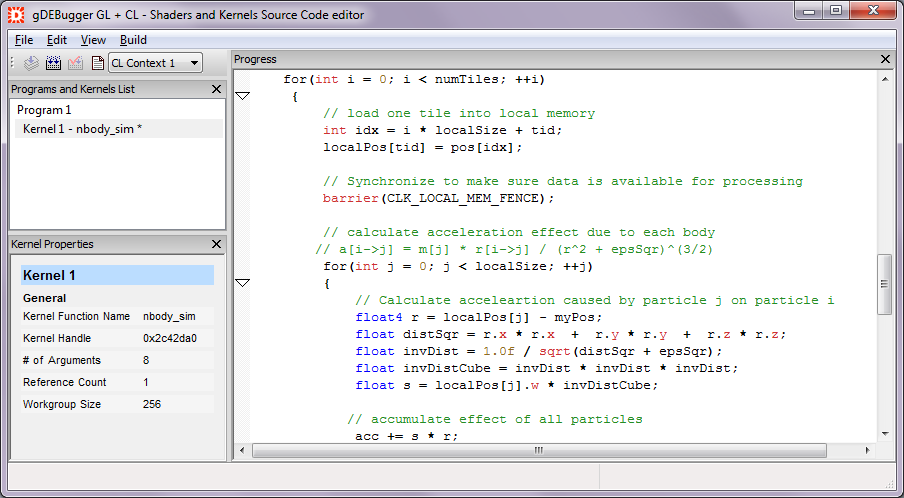Open the View menu
The width and height of the screenshot is (904, 498).
93,40
